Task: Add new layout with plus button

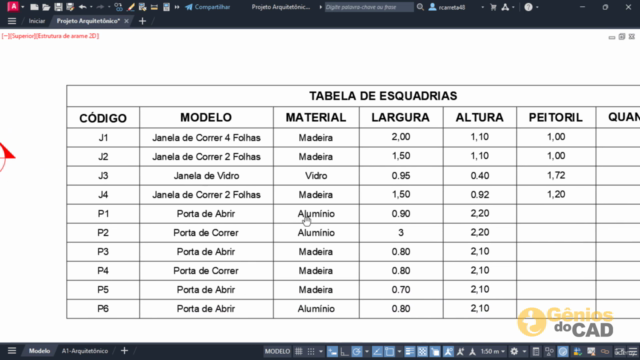Action: [124, 351]
